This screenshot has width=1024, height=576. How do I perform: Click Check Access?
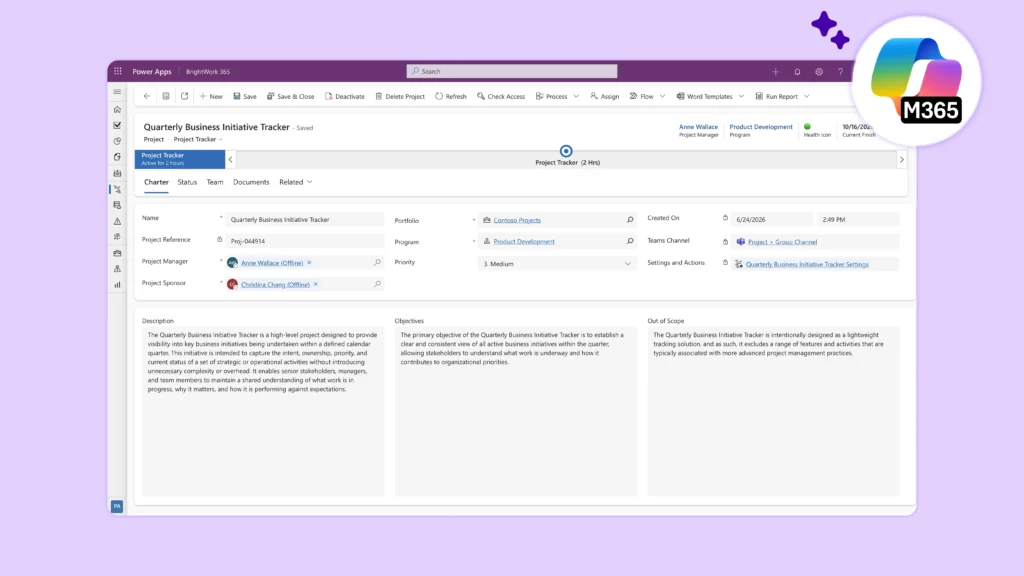(x=501, y=97)
